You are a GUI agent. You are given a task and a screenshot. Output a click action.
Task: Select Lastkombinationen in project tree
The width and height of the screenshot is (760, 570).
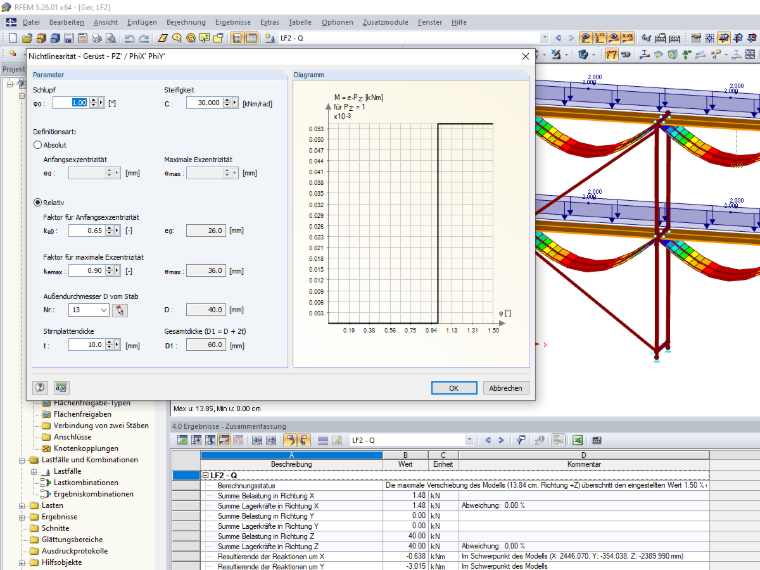[x=86, y=483]
